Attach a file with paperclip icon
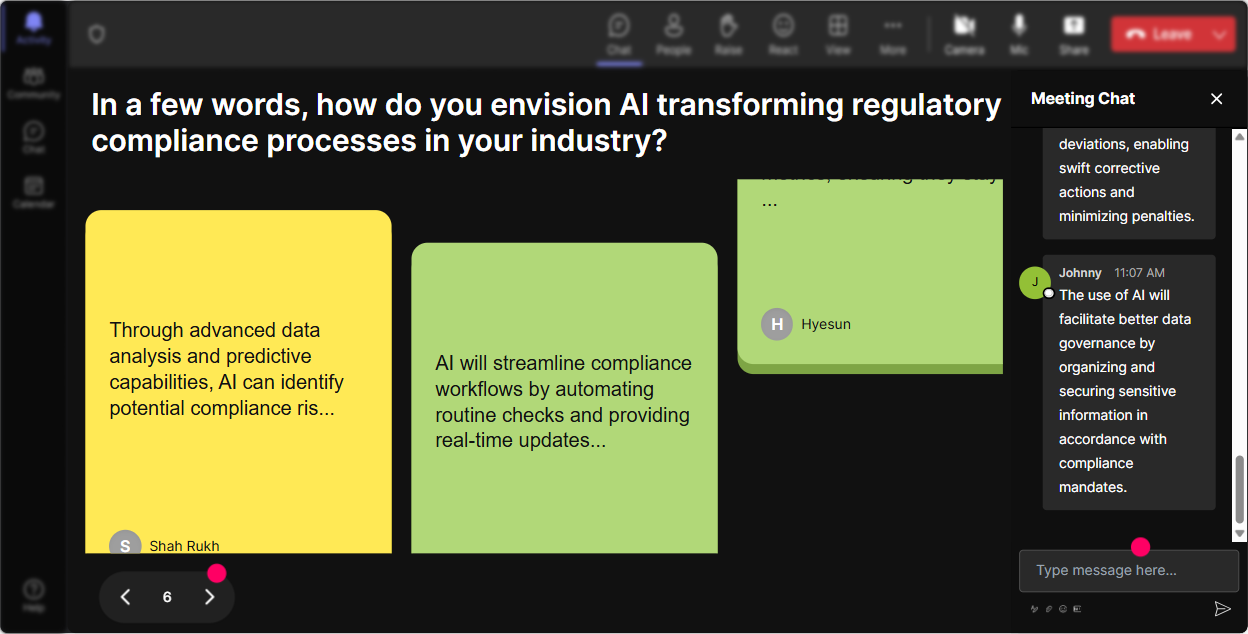This screenshot has width=1248, height=634. tap(1049, 608)
